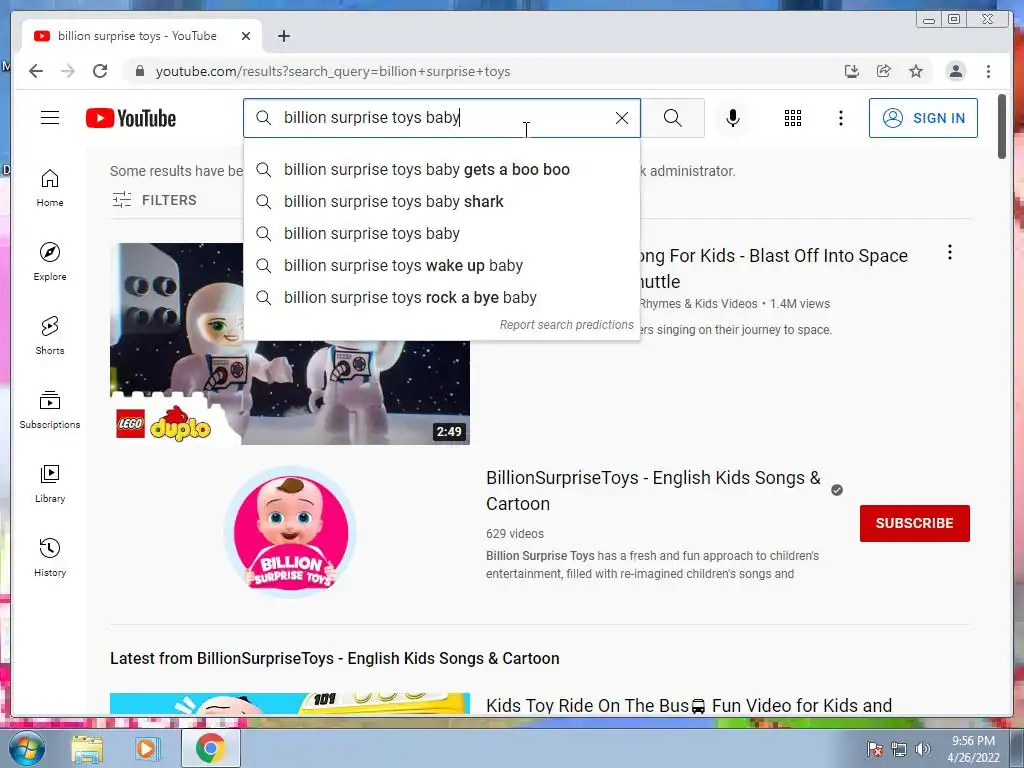The image size is (1024, 768).
Task: Click the page vertical scrollbar thumb
Action: tap(1002, 126)
